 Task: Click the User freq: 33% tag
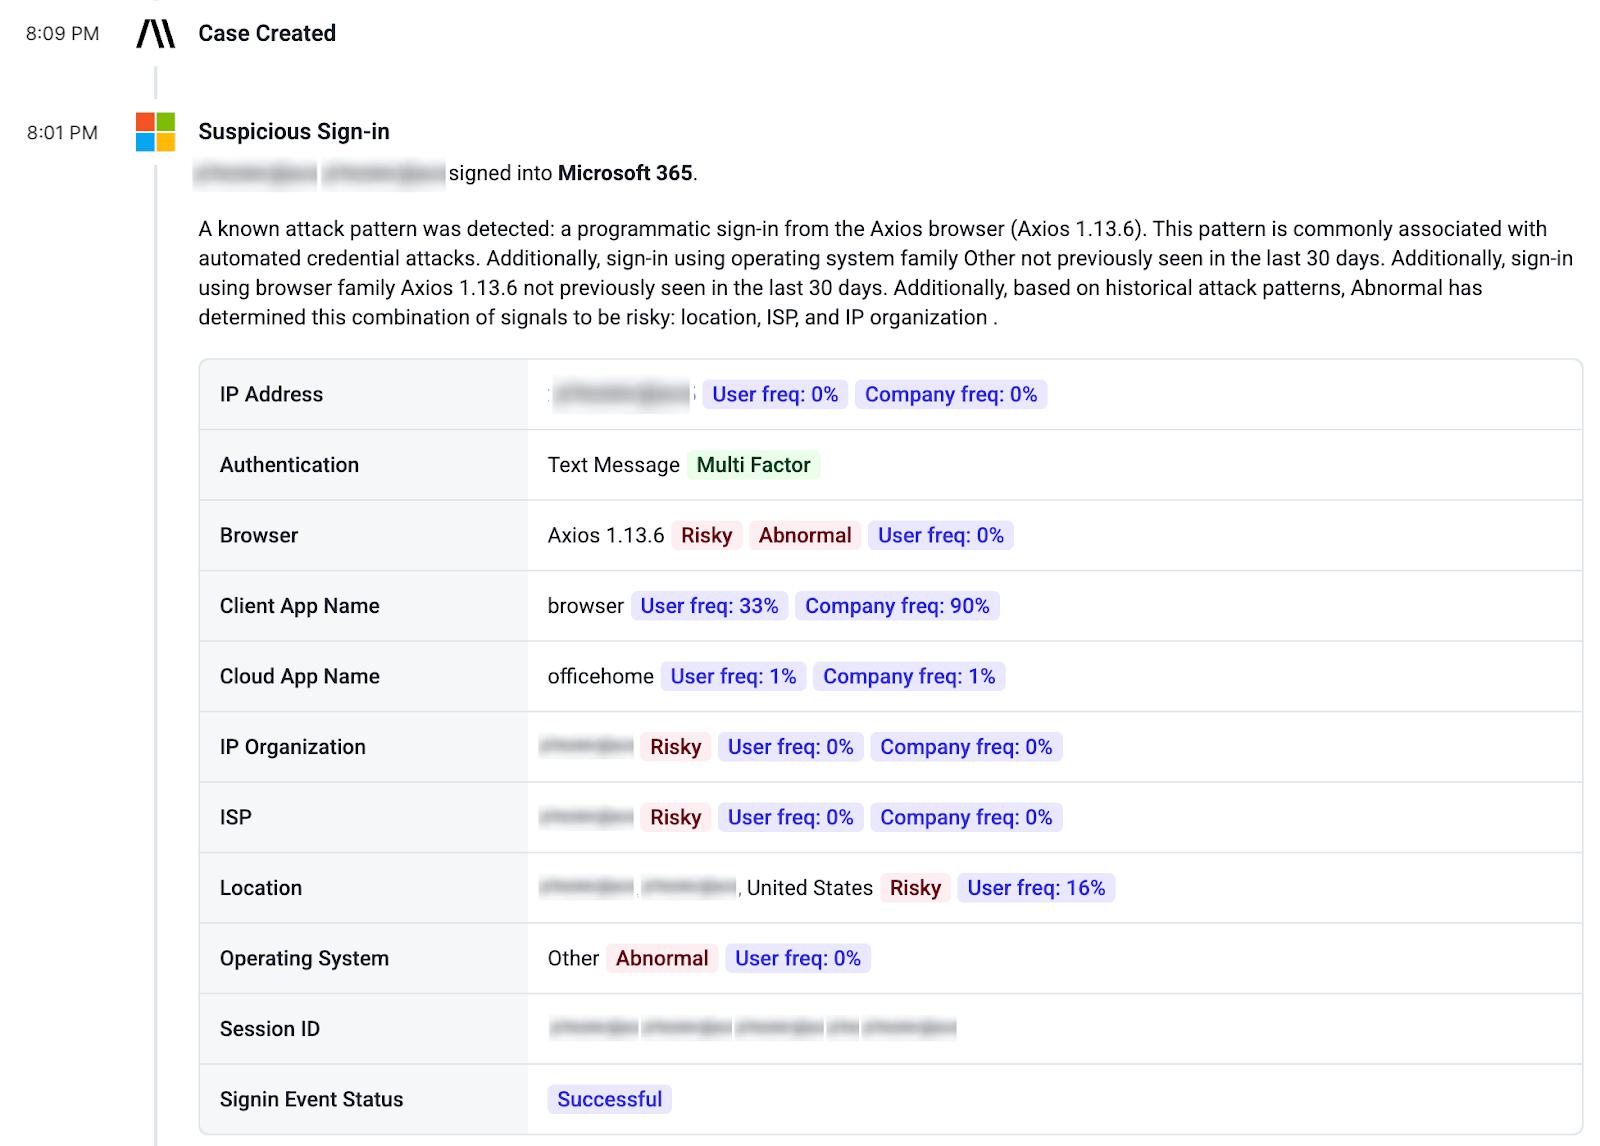(709, 606)
